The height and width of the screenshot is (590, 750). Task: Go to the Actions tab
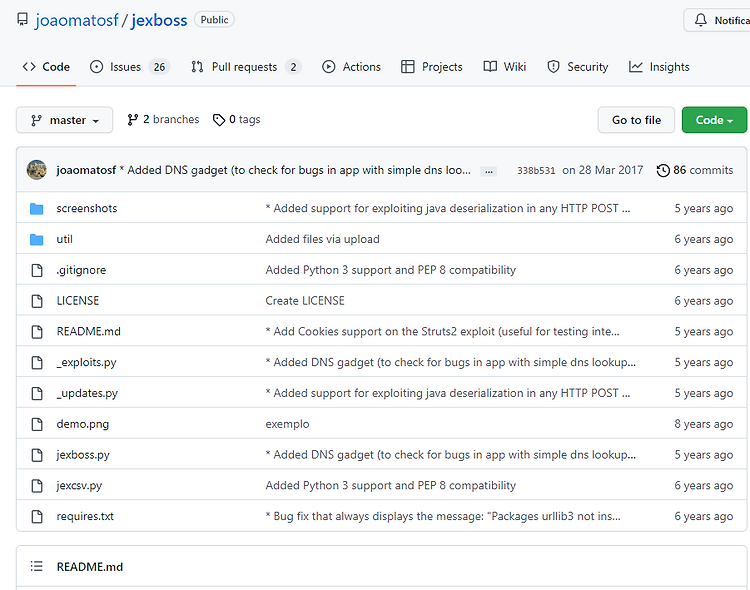(x=351, y=67)
